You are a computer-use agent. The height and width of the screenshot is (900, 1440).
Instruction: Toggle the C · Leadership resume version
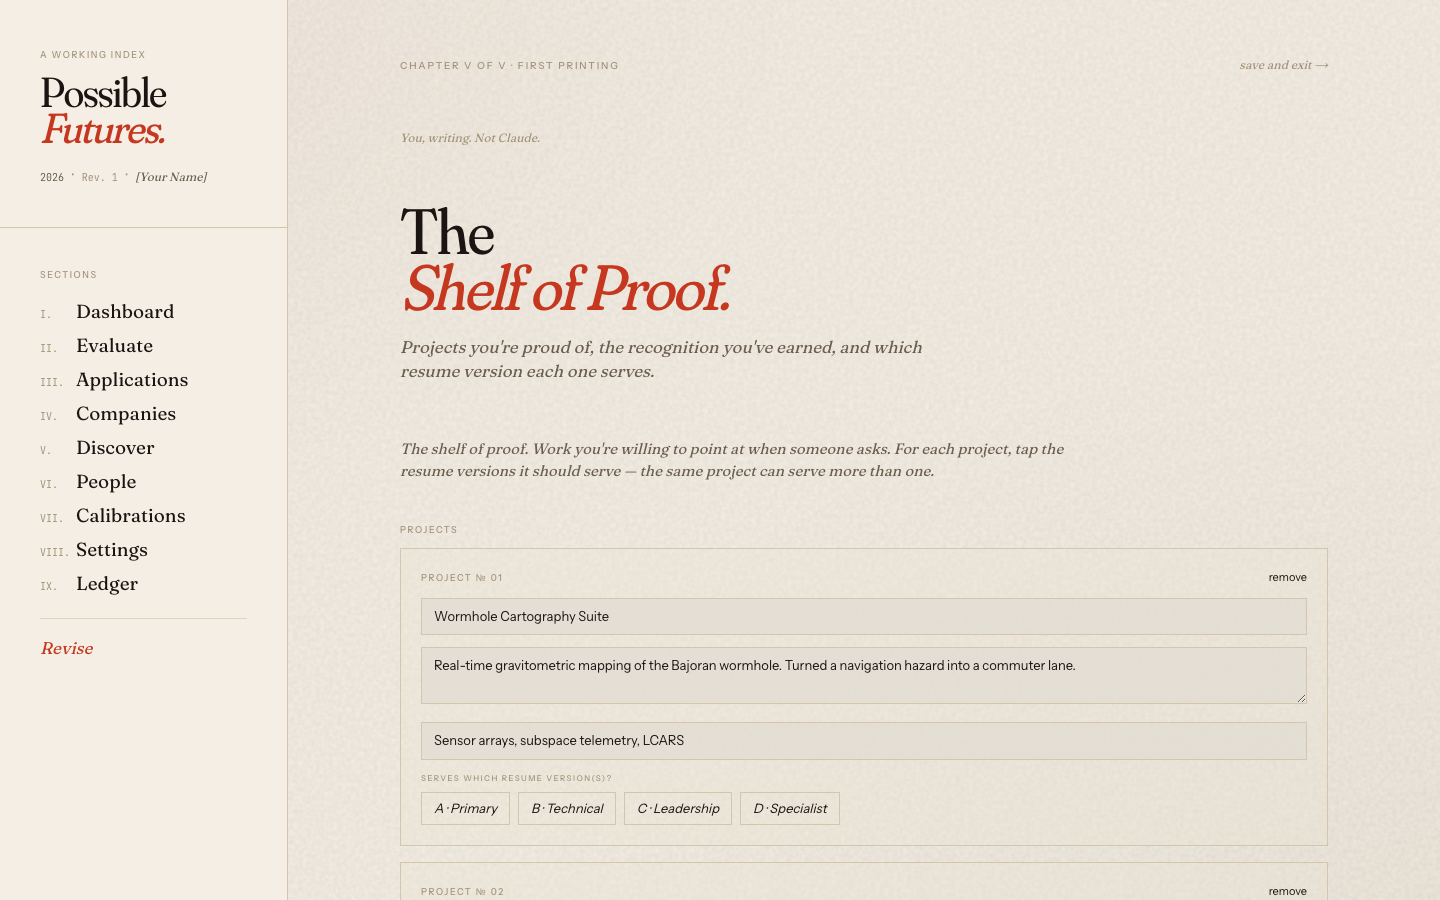678,808
